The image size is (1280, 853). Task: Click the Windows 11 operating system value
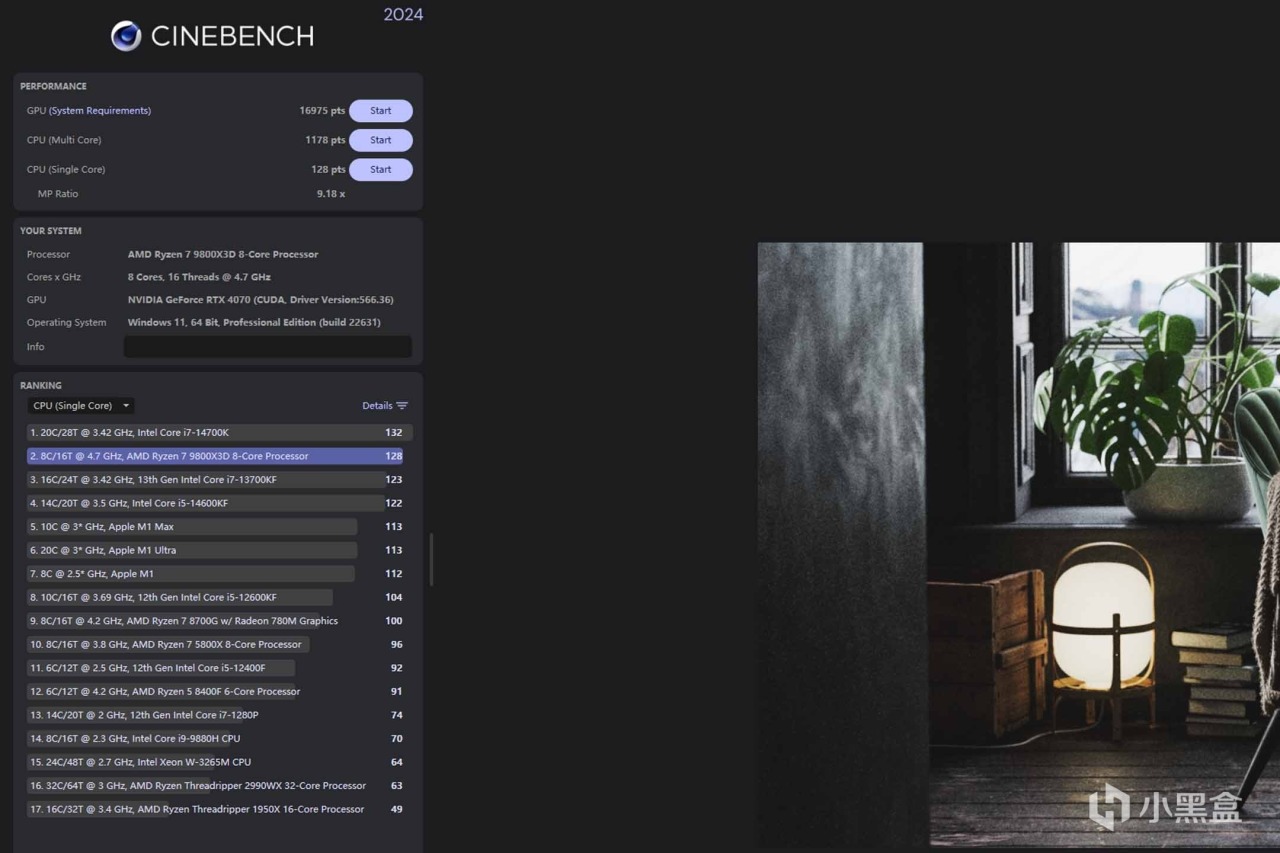coord(254,323)
